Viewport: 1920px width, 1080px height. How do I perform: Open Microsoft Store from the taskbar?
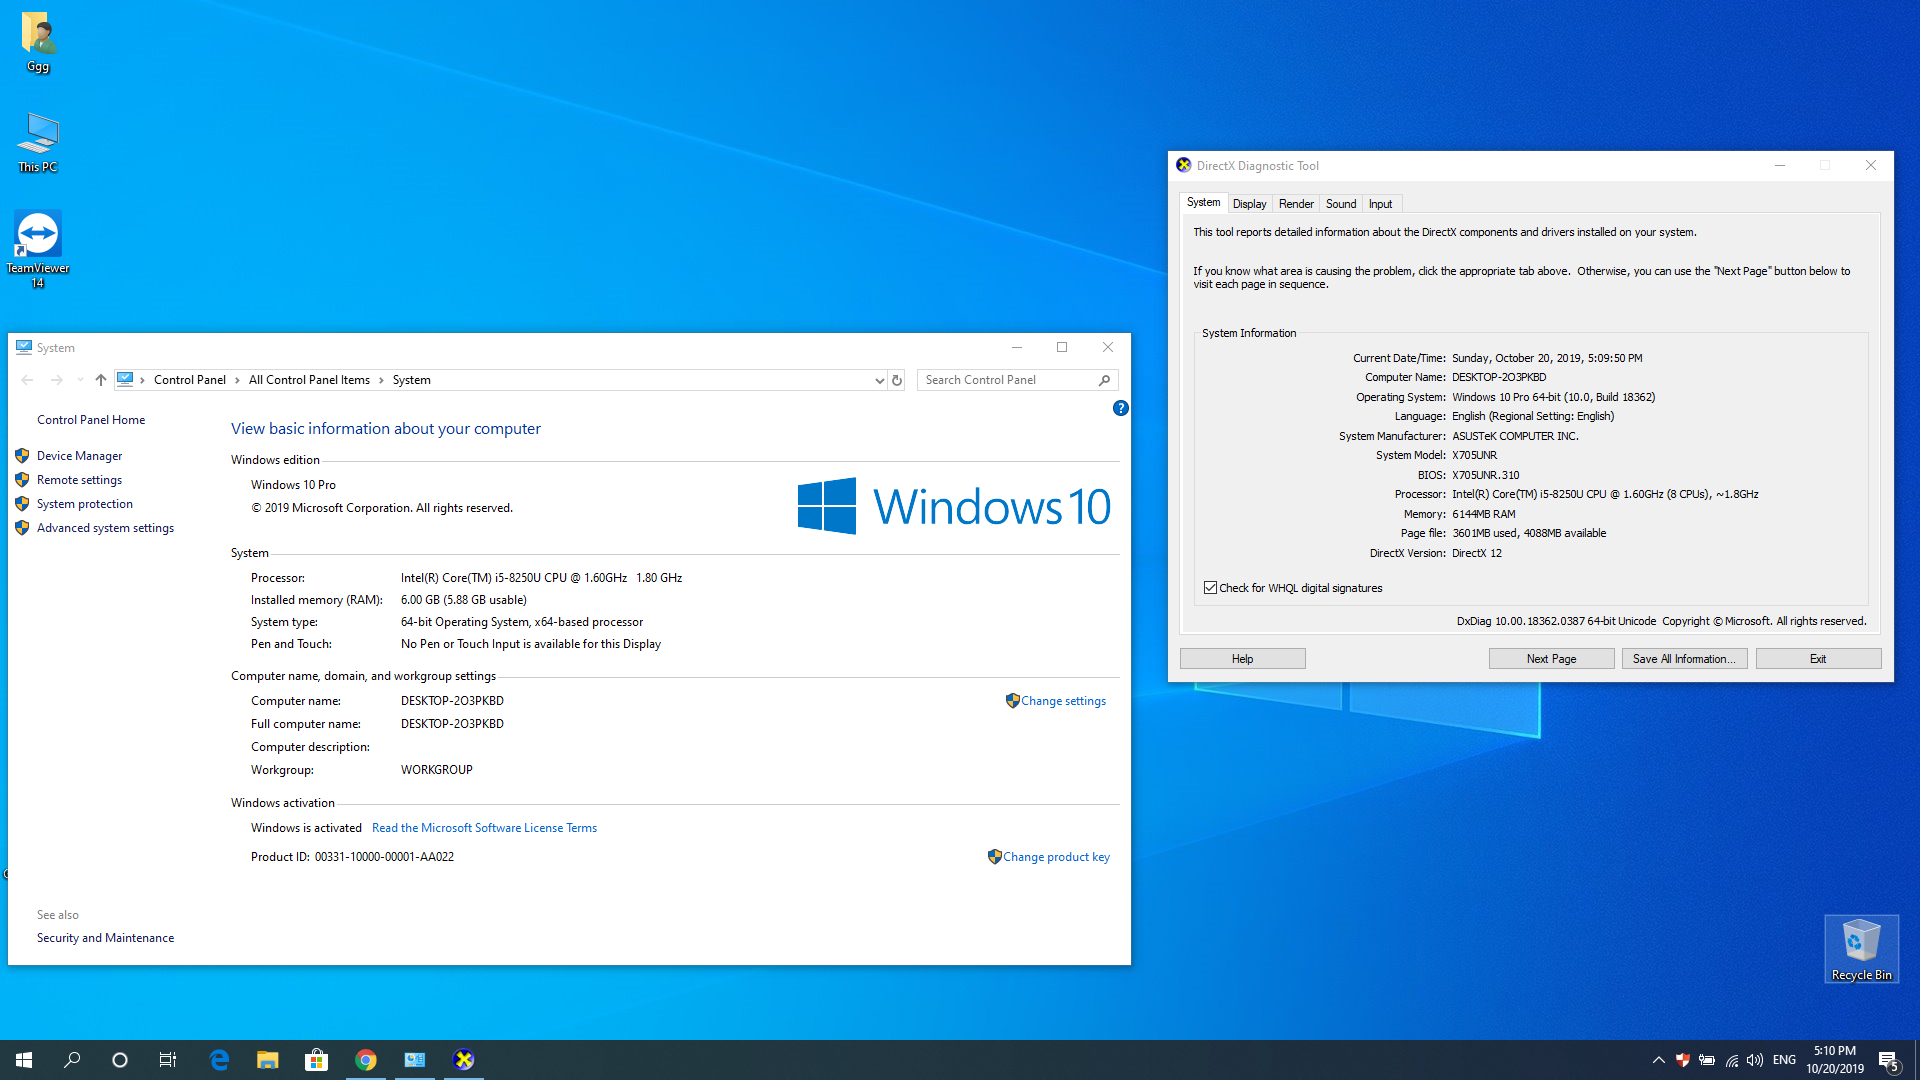pos(316,1060)
